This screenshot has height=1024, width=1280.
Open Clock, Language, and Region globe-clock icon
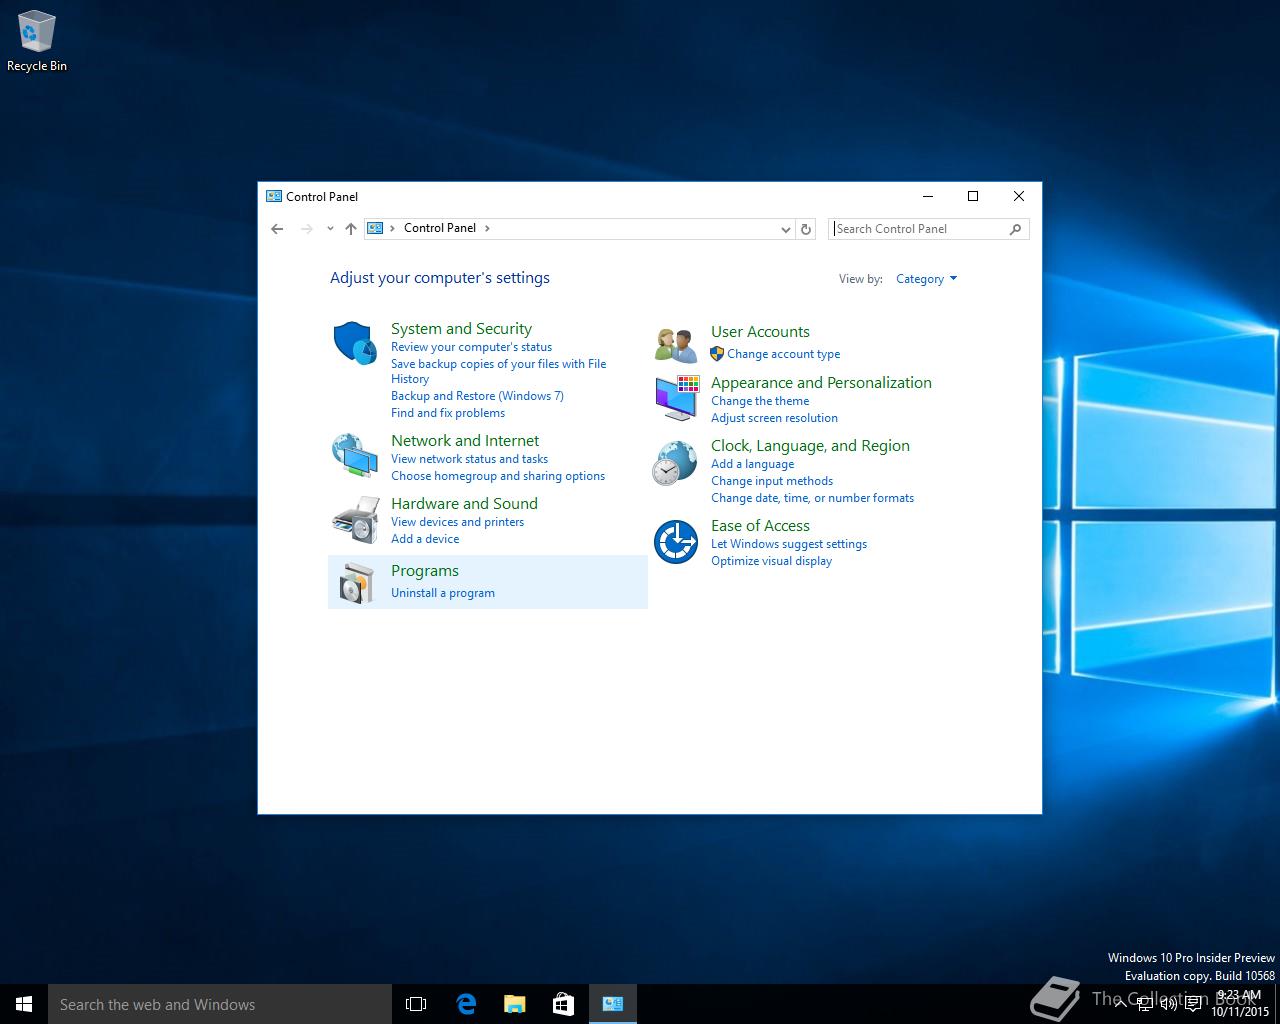[675, 462]
